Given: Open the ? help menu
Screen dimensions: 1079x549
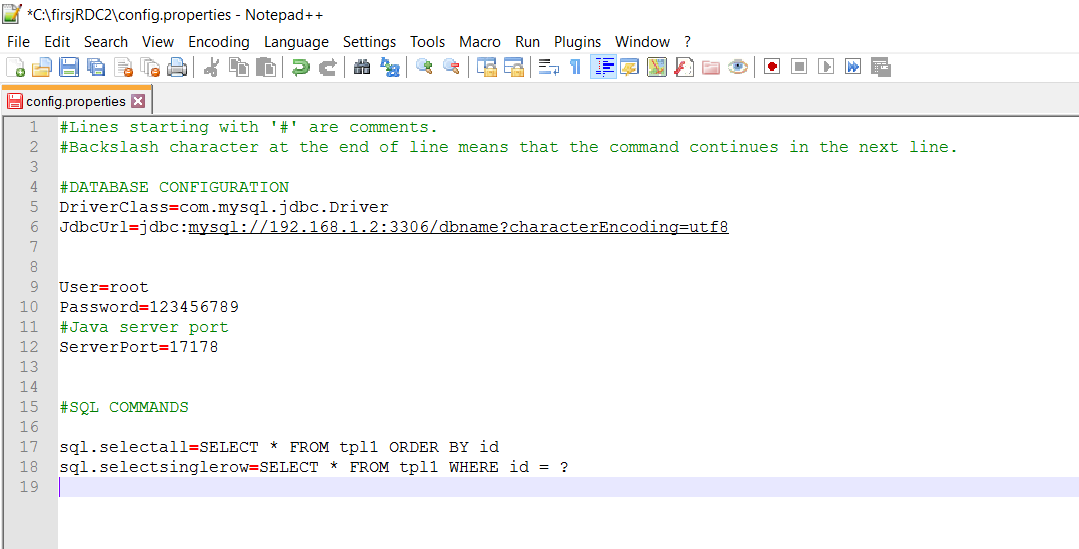Looking at the screenshot, I should click(687, 42).
